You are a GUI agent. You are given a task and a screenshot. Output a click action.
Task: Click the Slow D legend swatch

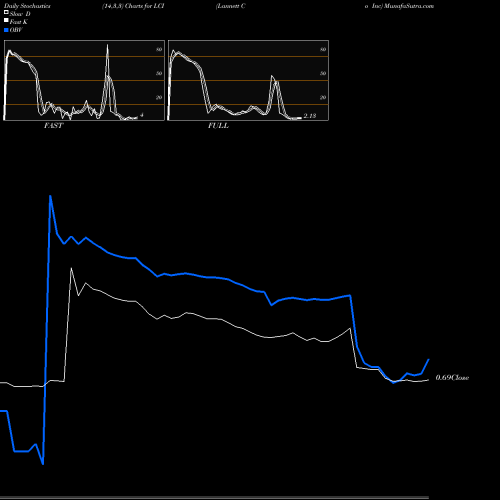pos(6,12)
